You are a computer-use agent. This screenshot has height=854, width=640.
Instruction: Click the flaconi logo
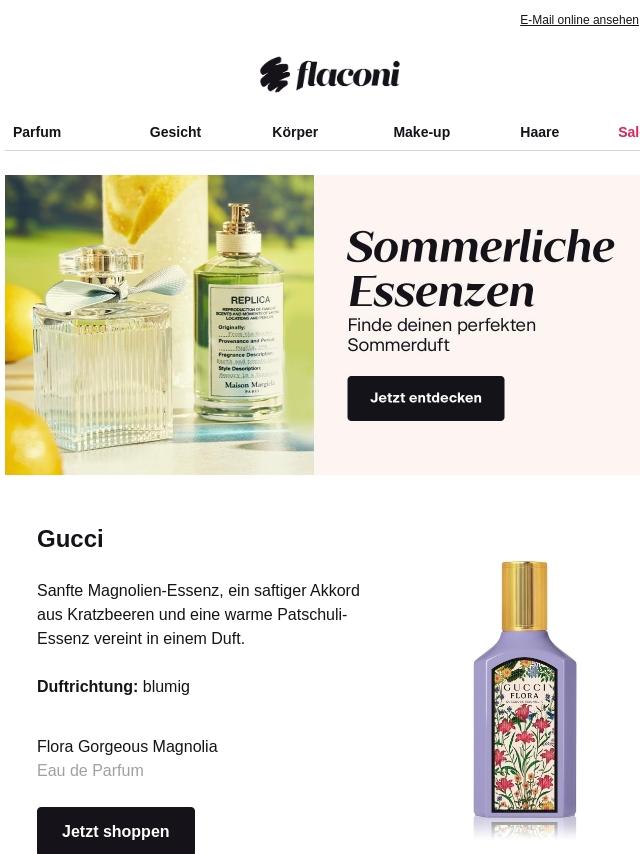(x=330, y=74)
